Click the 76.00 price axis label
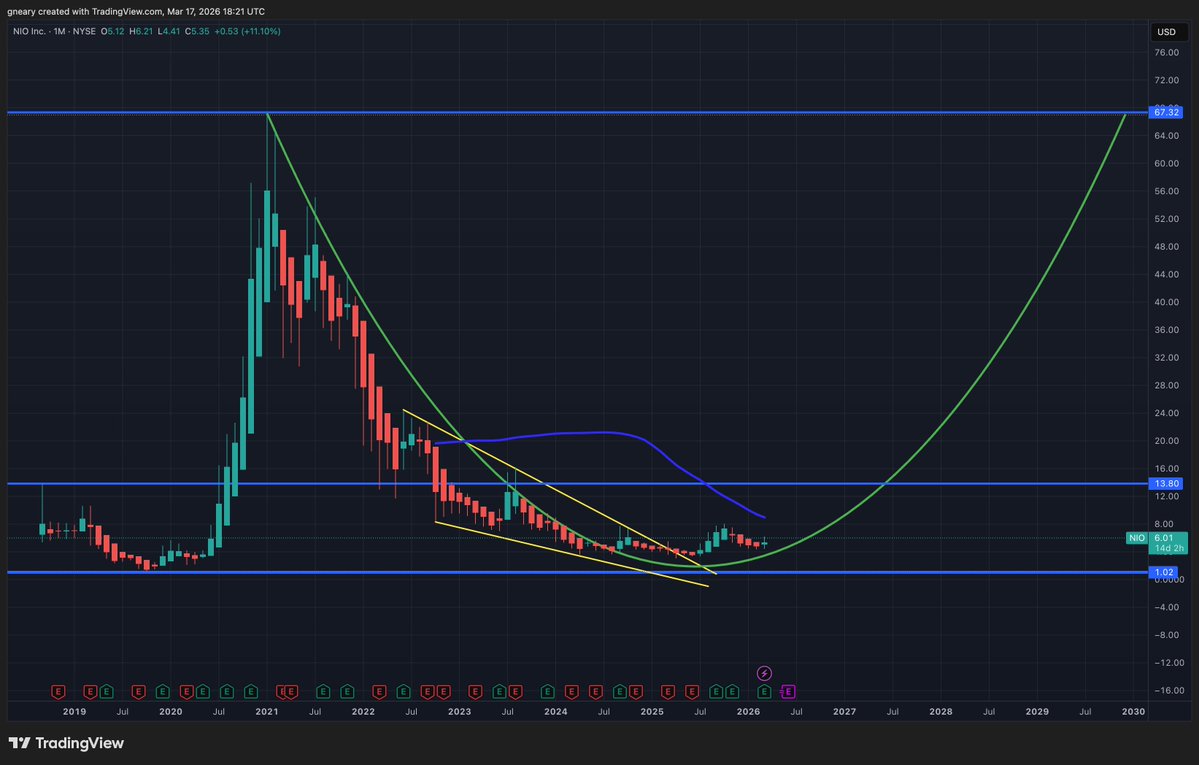 (x=1166, y=53)
